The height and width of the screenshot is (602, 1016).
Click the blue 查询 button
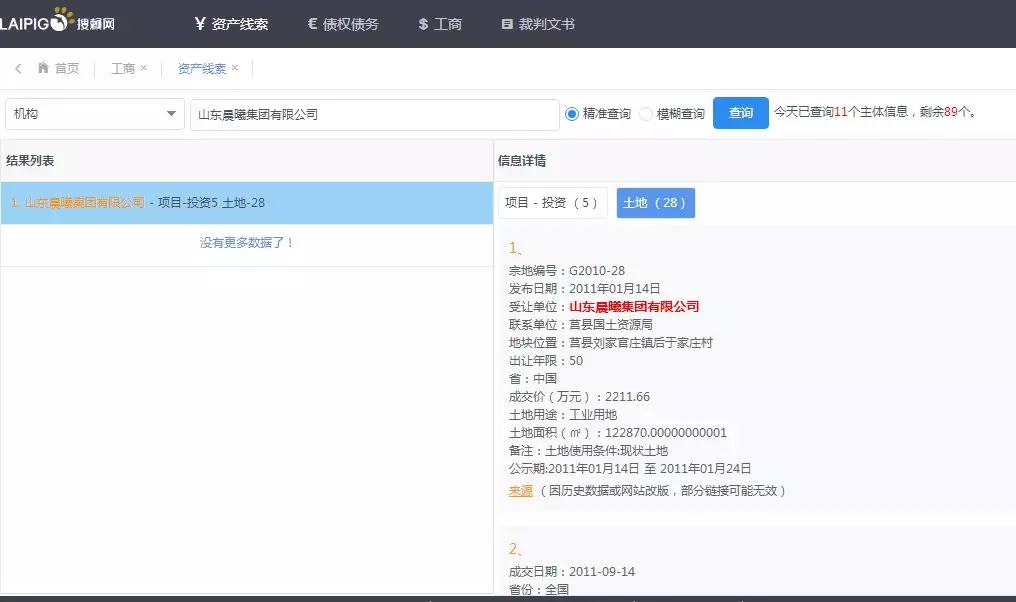[741, 113]
